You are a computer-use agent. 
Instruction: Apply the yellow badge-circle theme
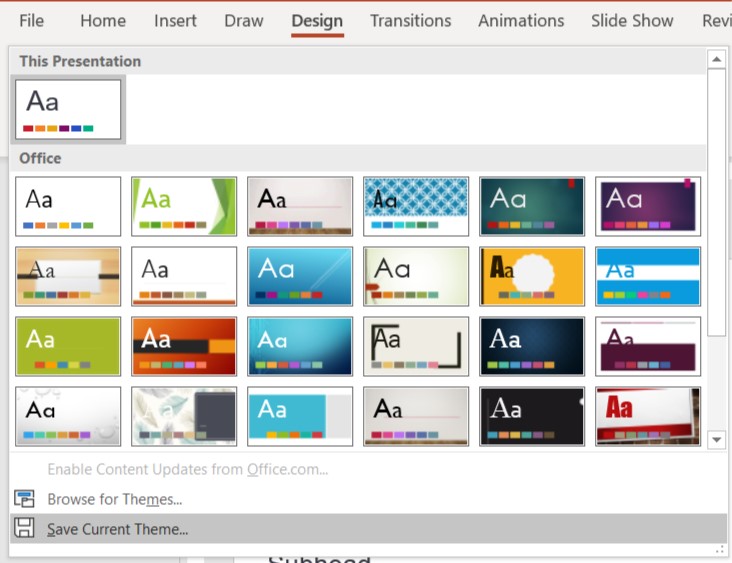pos(532,276)
